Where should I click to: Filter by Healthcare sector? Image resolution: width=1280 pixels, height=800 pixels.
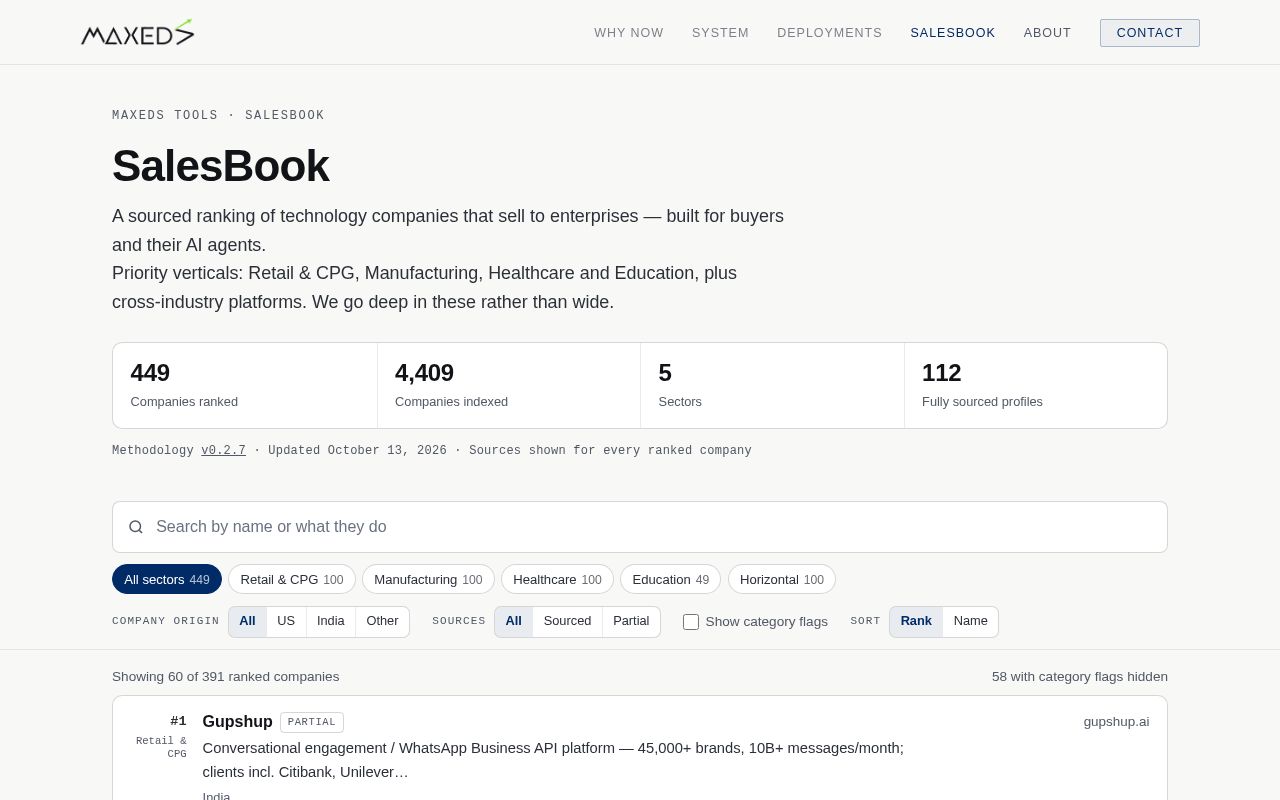click(557, 580)
